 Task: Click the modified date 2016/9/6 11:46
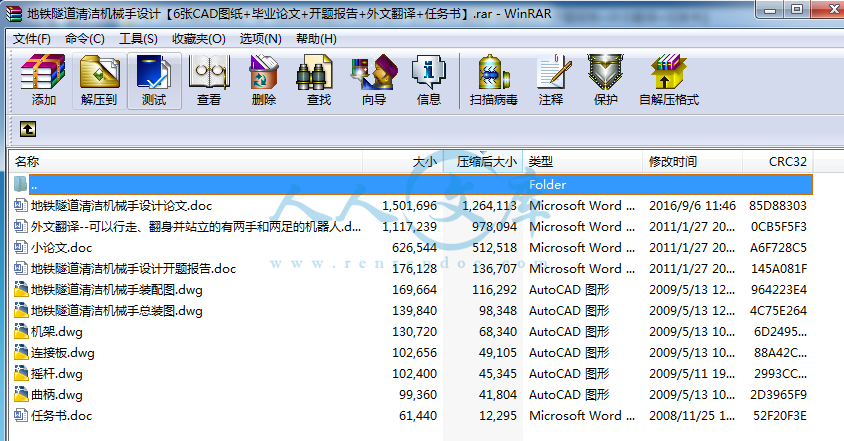click(692, 206)
